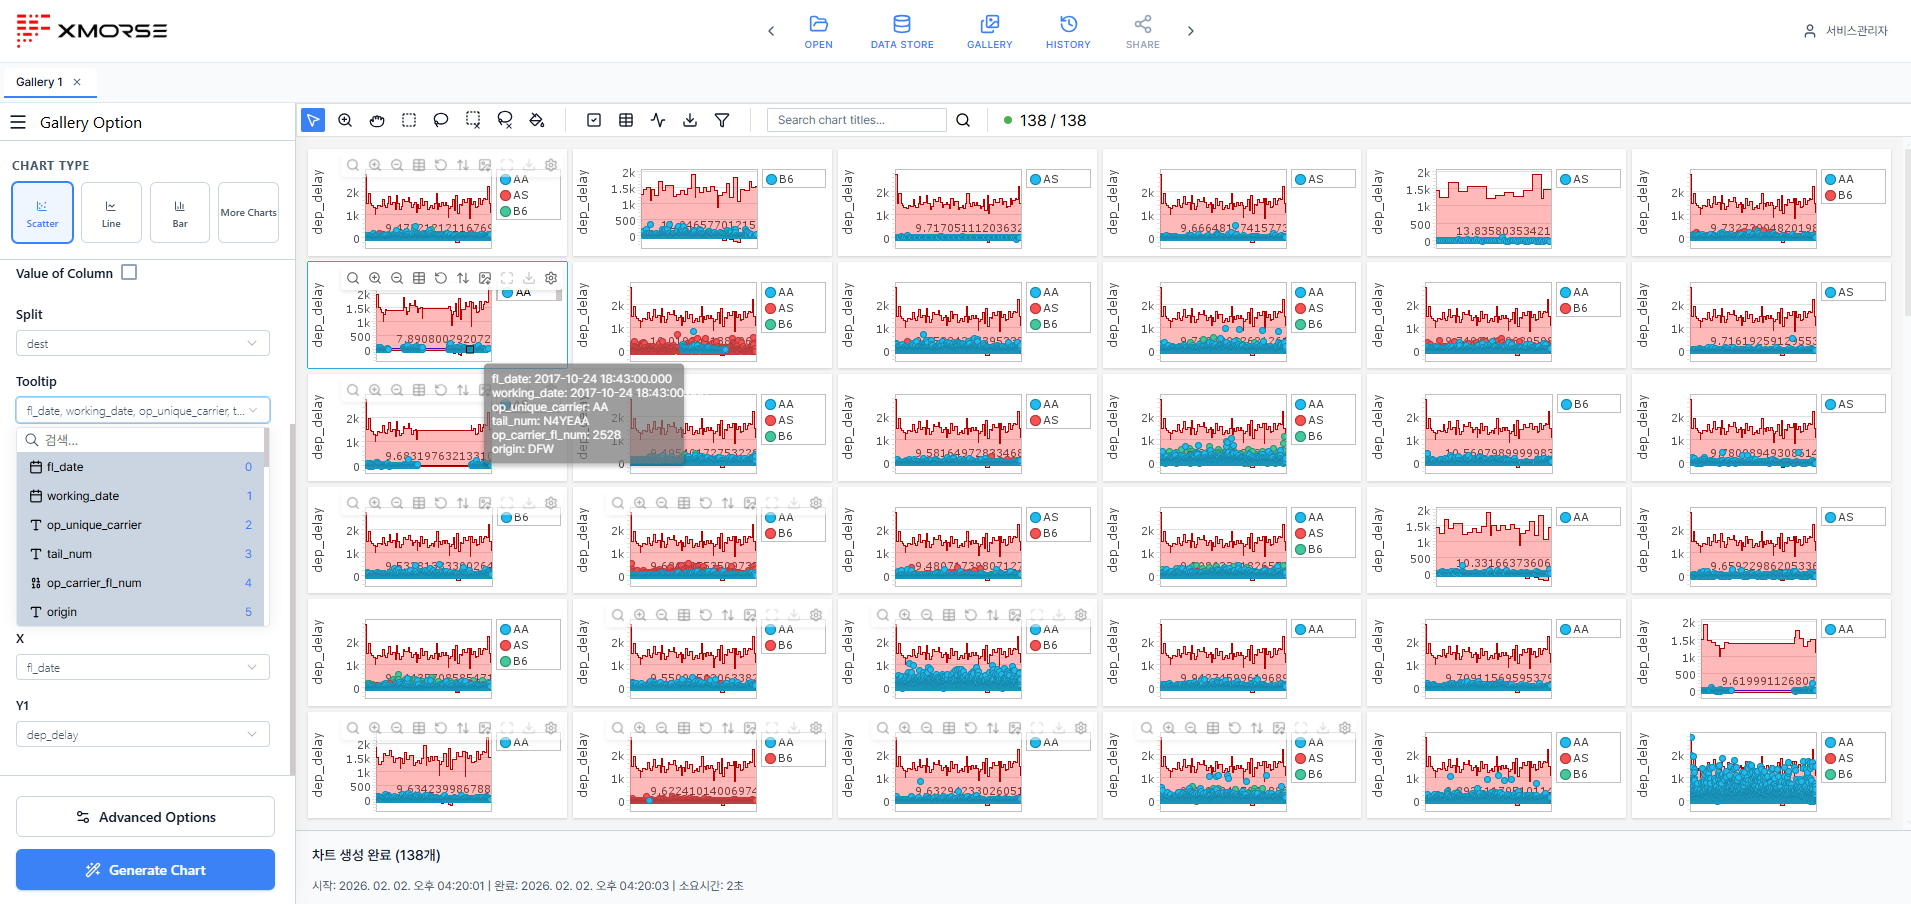
Task: Select the Bar chart type
Action: coord(180,212)
